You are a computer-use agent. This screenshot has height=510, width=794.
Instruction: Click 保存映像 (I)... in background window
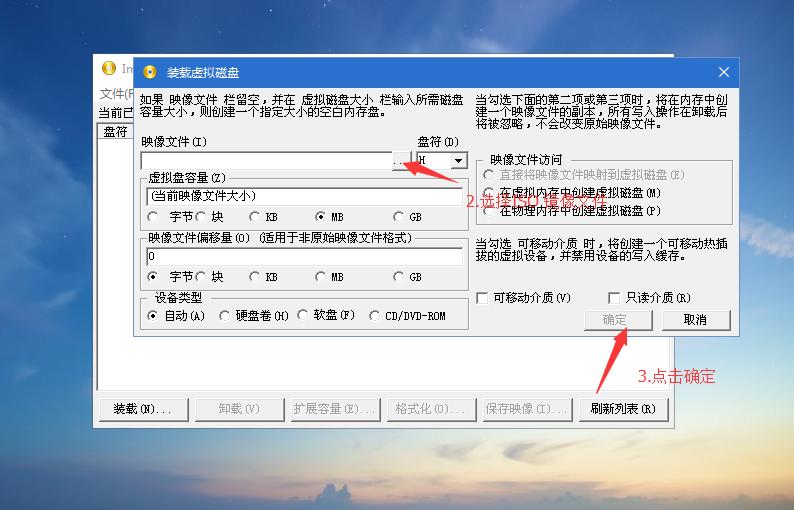coord(527,409)
